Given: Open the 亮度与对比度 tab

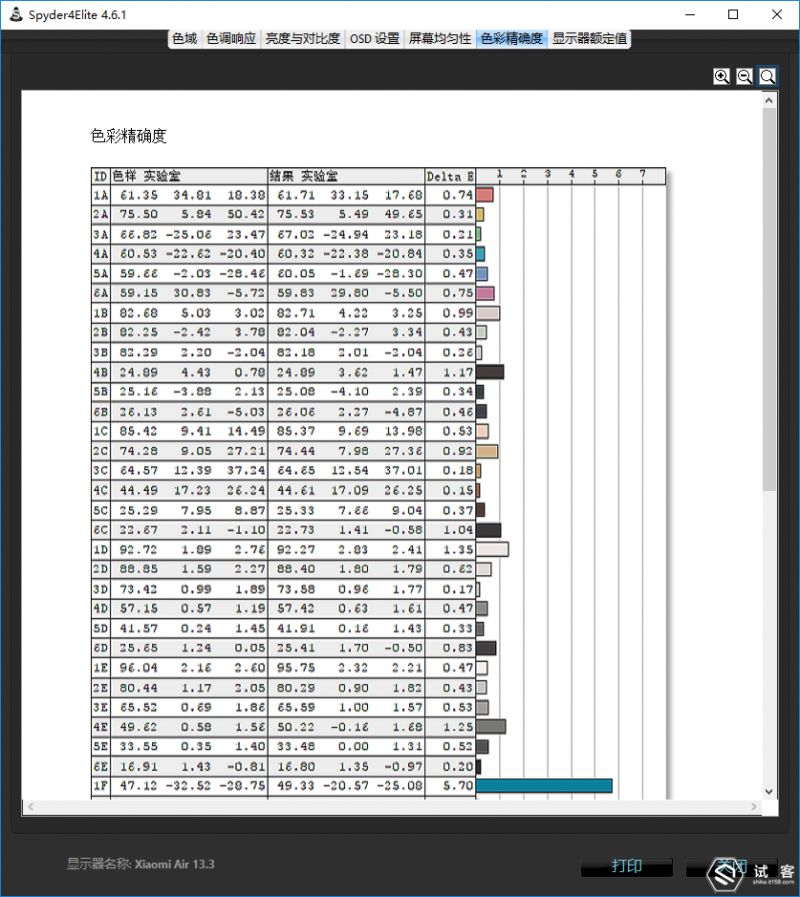Looking at the screenshot, I should pos(303,38).
